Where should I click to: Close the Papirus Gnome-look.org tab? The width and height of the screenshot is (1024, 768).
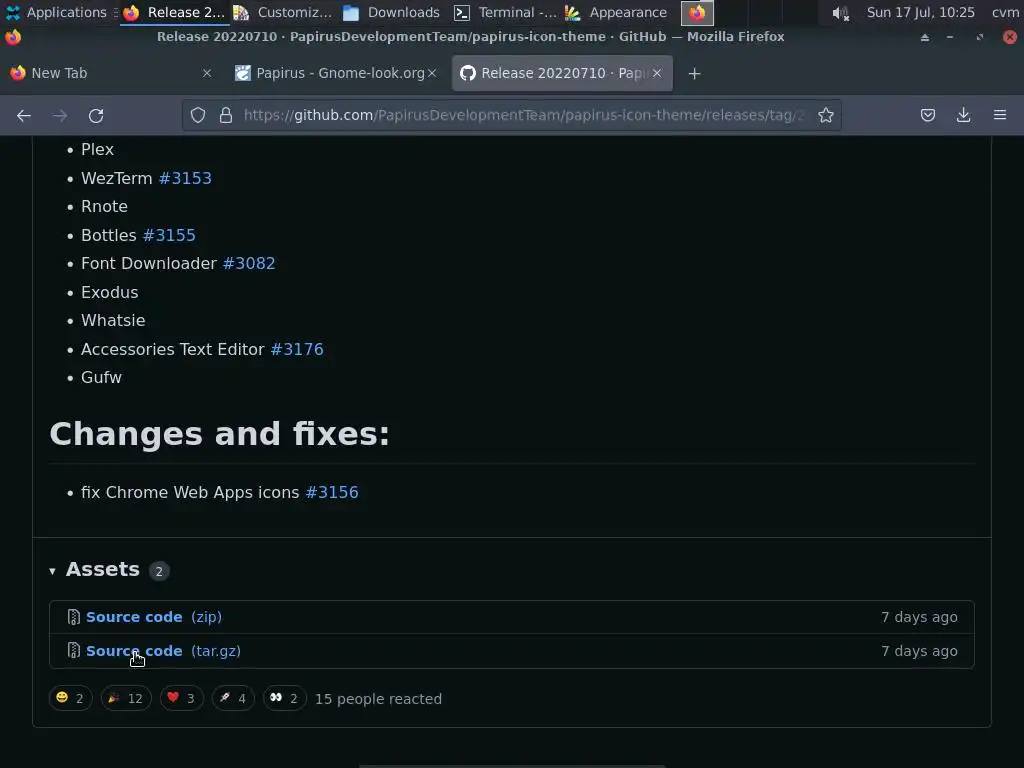coord(432,73)
